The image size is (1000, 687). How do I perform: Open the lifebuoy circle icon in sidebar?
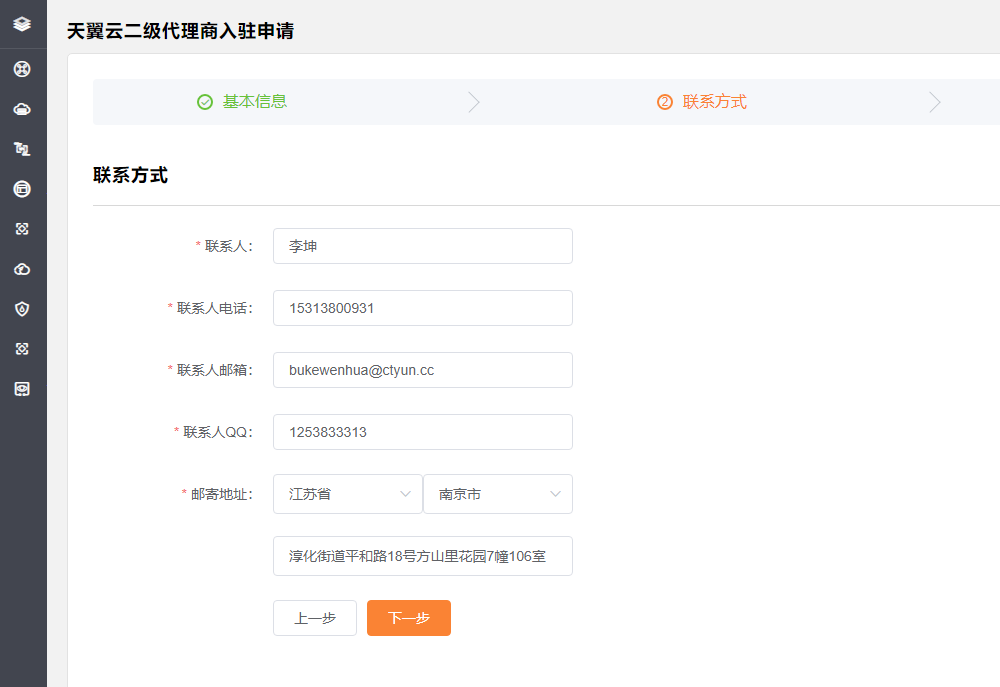click(22, 69)
